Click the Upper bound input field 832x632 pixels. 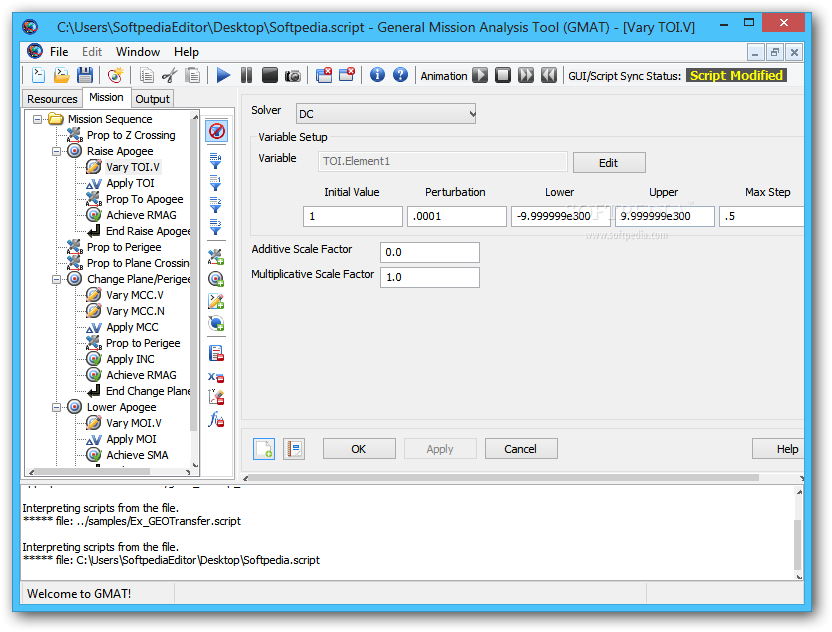(665, 217)
